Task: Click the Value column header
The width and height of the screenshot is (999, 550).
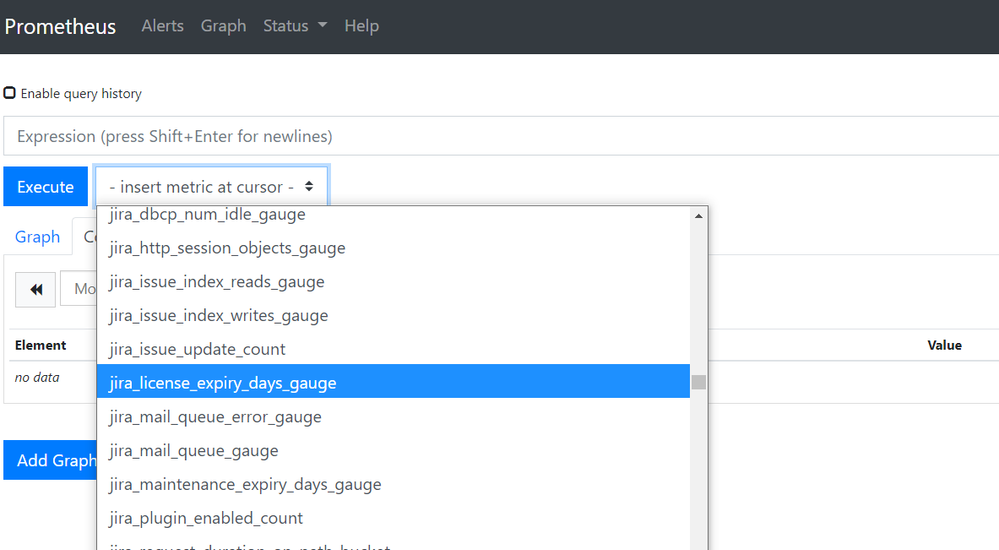Action: click(944, 345)
